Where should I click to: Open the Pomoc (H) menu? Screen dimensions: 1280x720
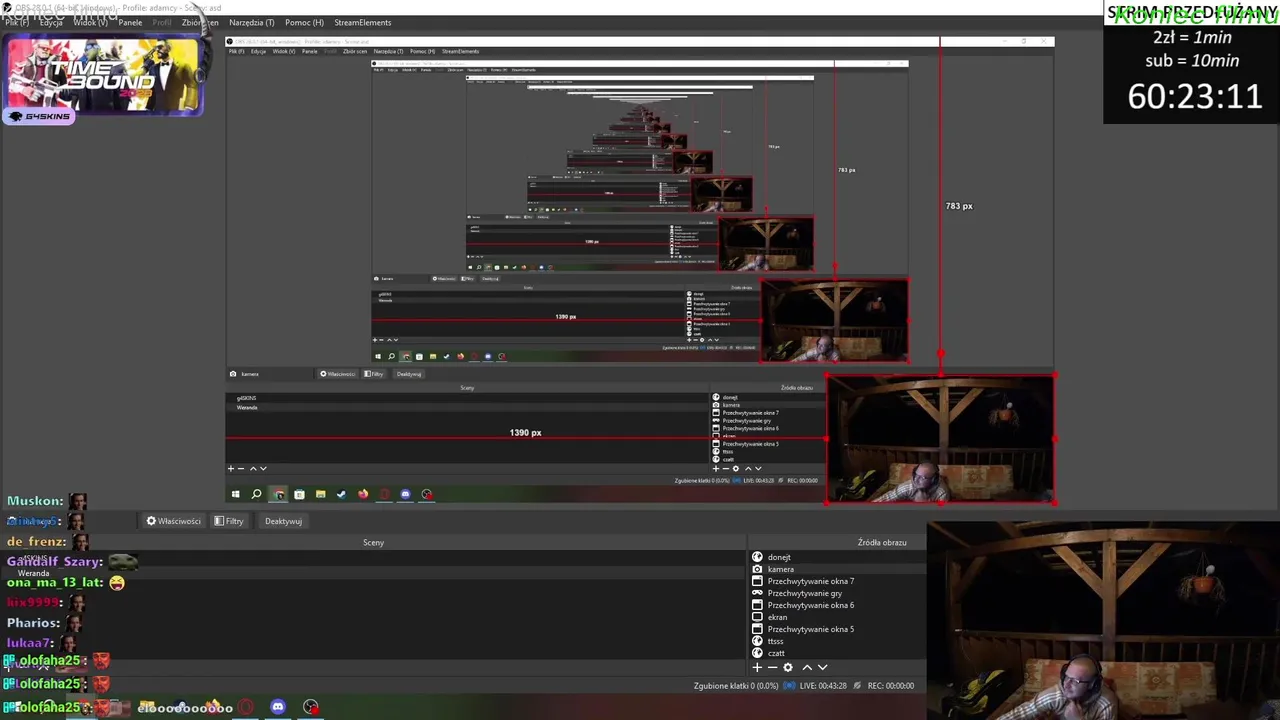(304, 22)
